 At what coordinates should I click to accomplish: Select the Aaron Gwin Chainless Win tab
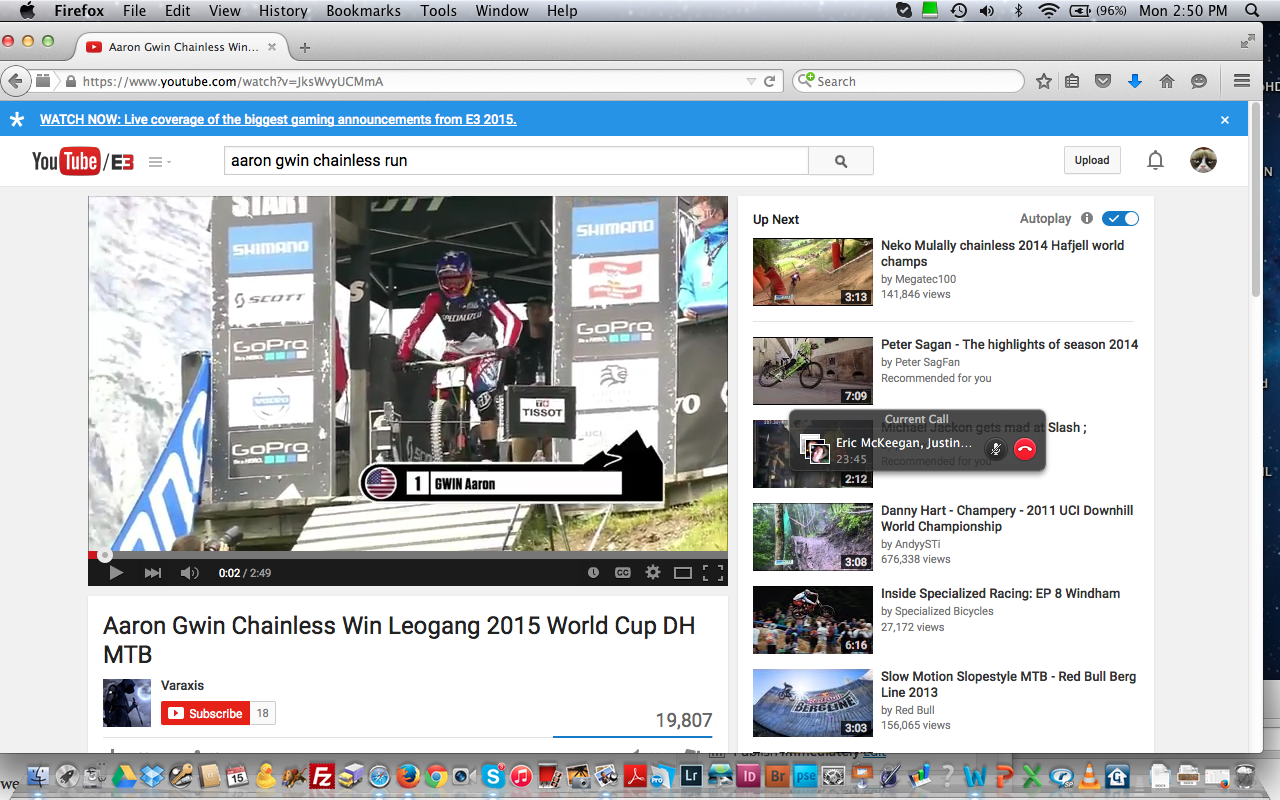181,47
